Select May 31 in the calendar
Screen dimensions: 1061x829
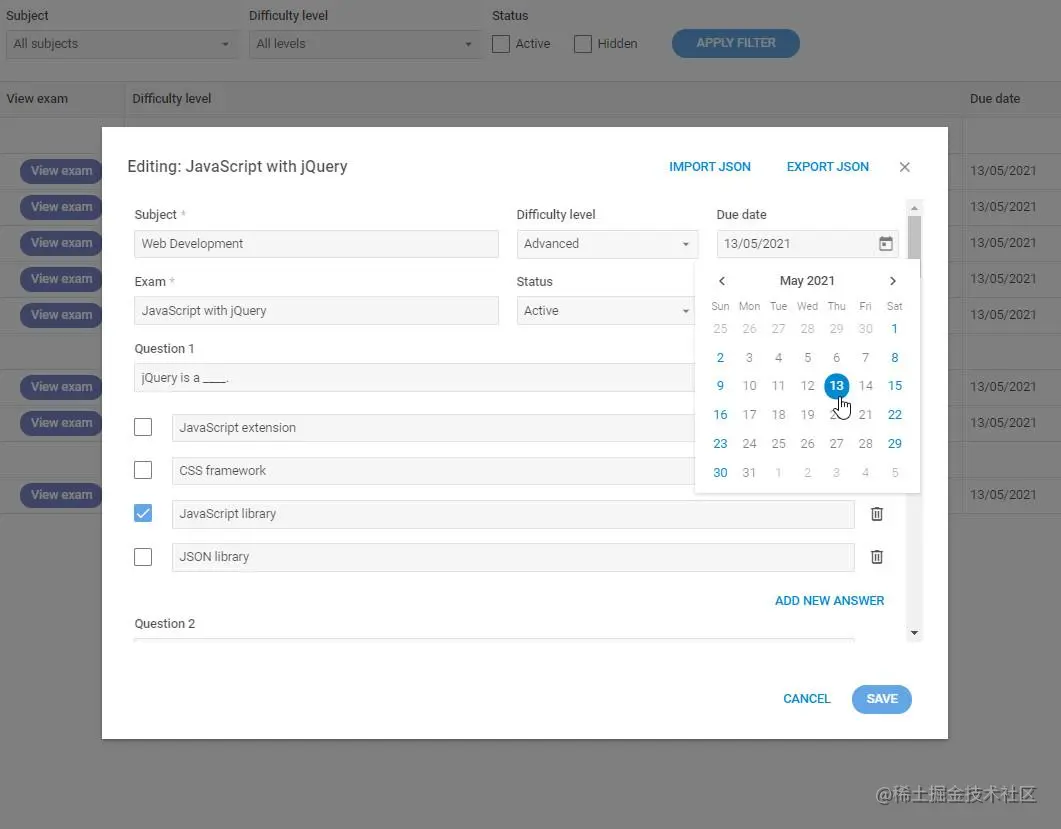(749, 472)
